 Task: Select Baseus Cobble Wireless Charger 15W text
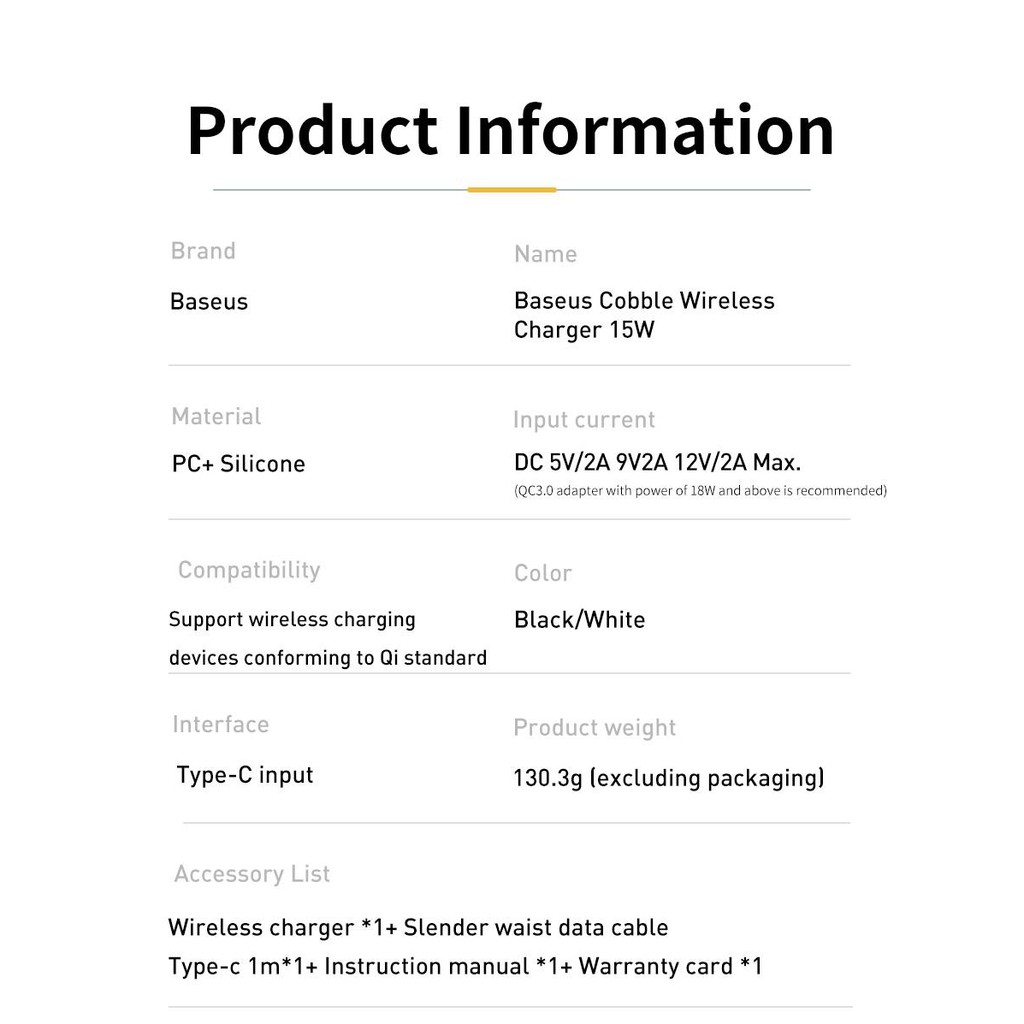coord(643,315)
